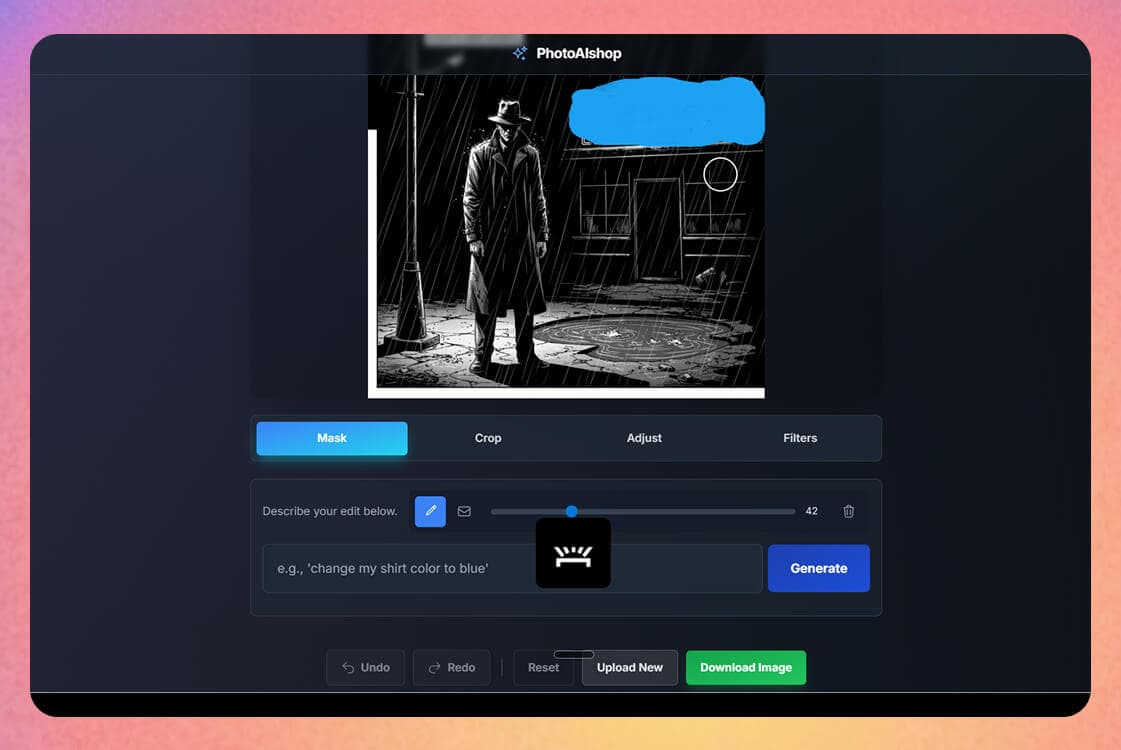The width and height of the screenshot is (1121, 750).
Task: Open the Filters tab
Action: click(x=800, y=438)
